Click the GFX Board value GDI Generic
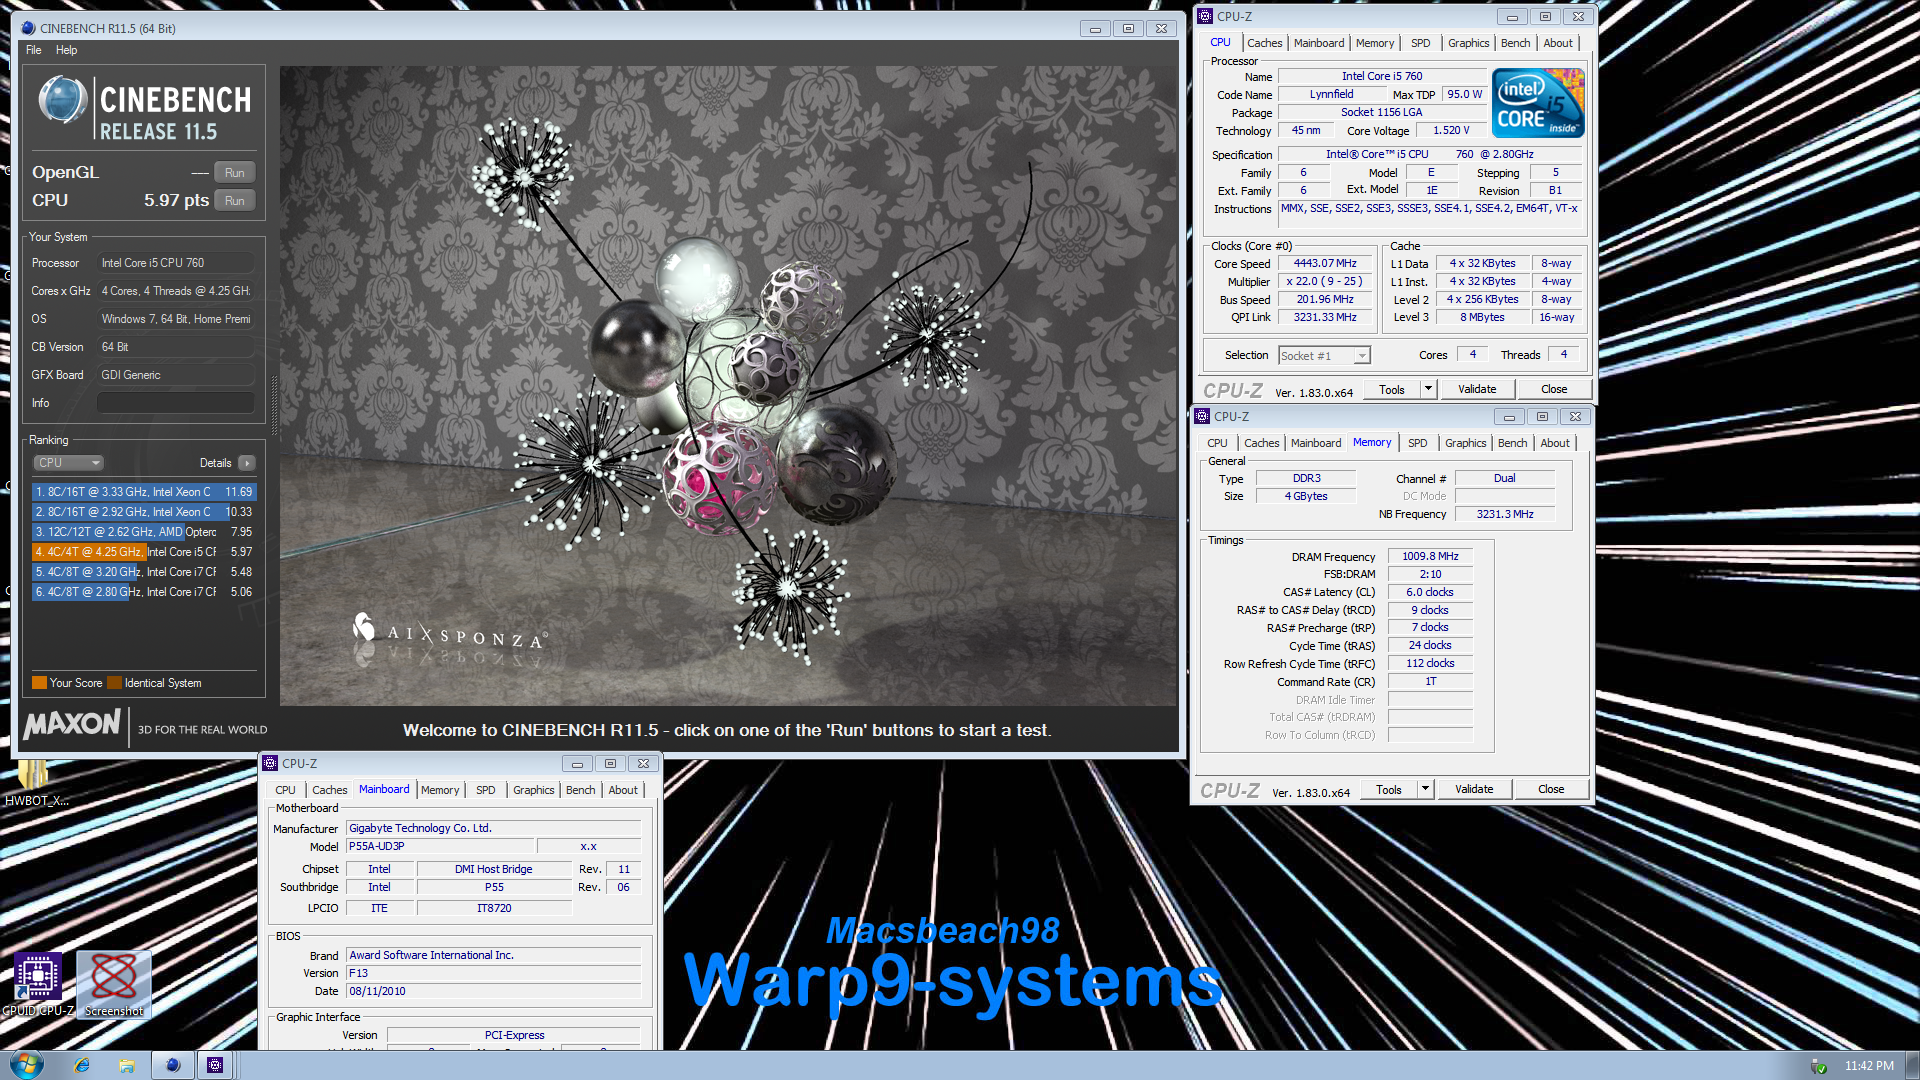 176,375
